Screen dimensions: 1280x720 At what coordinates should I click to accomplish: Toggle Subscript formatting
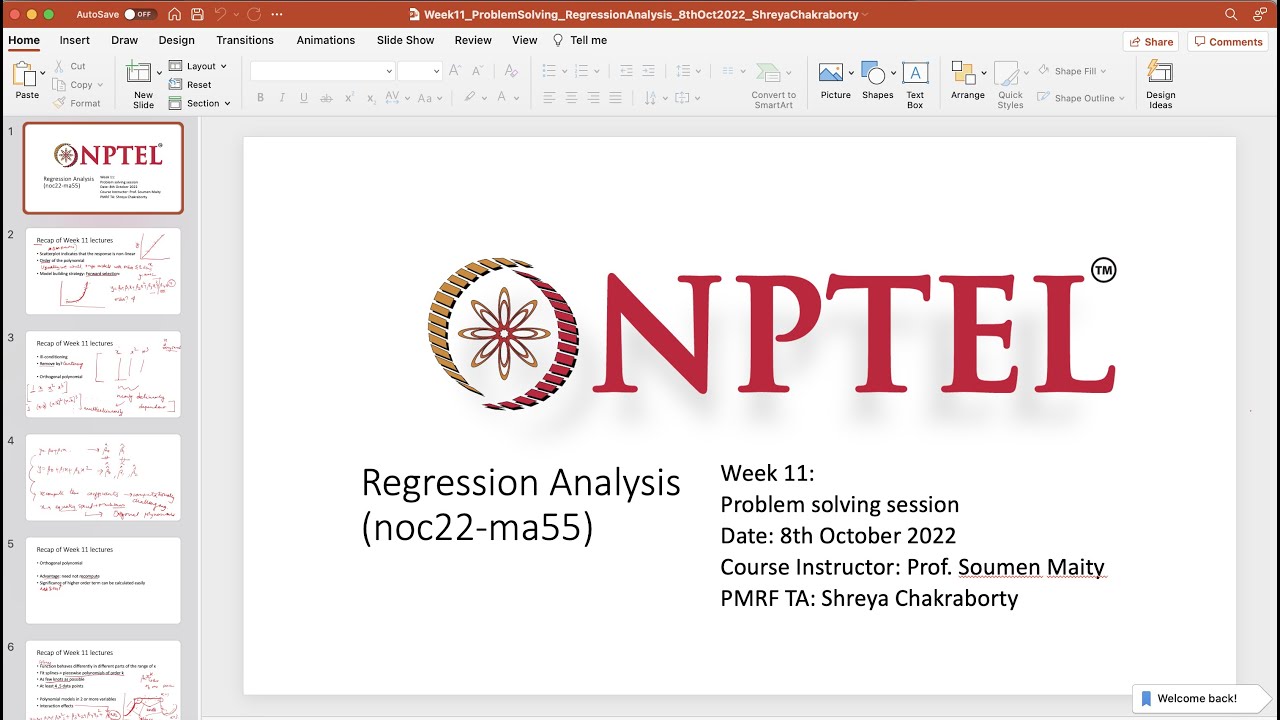pyautogui.click(x=371, y=98)
